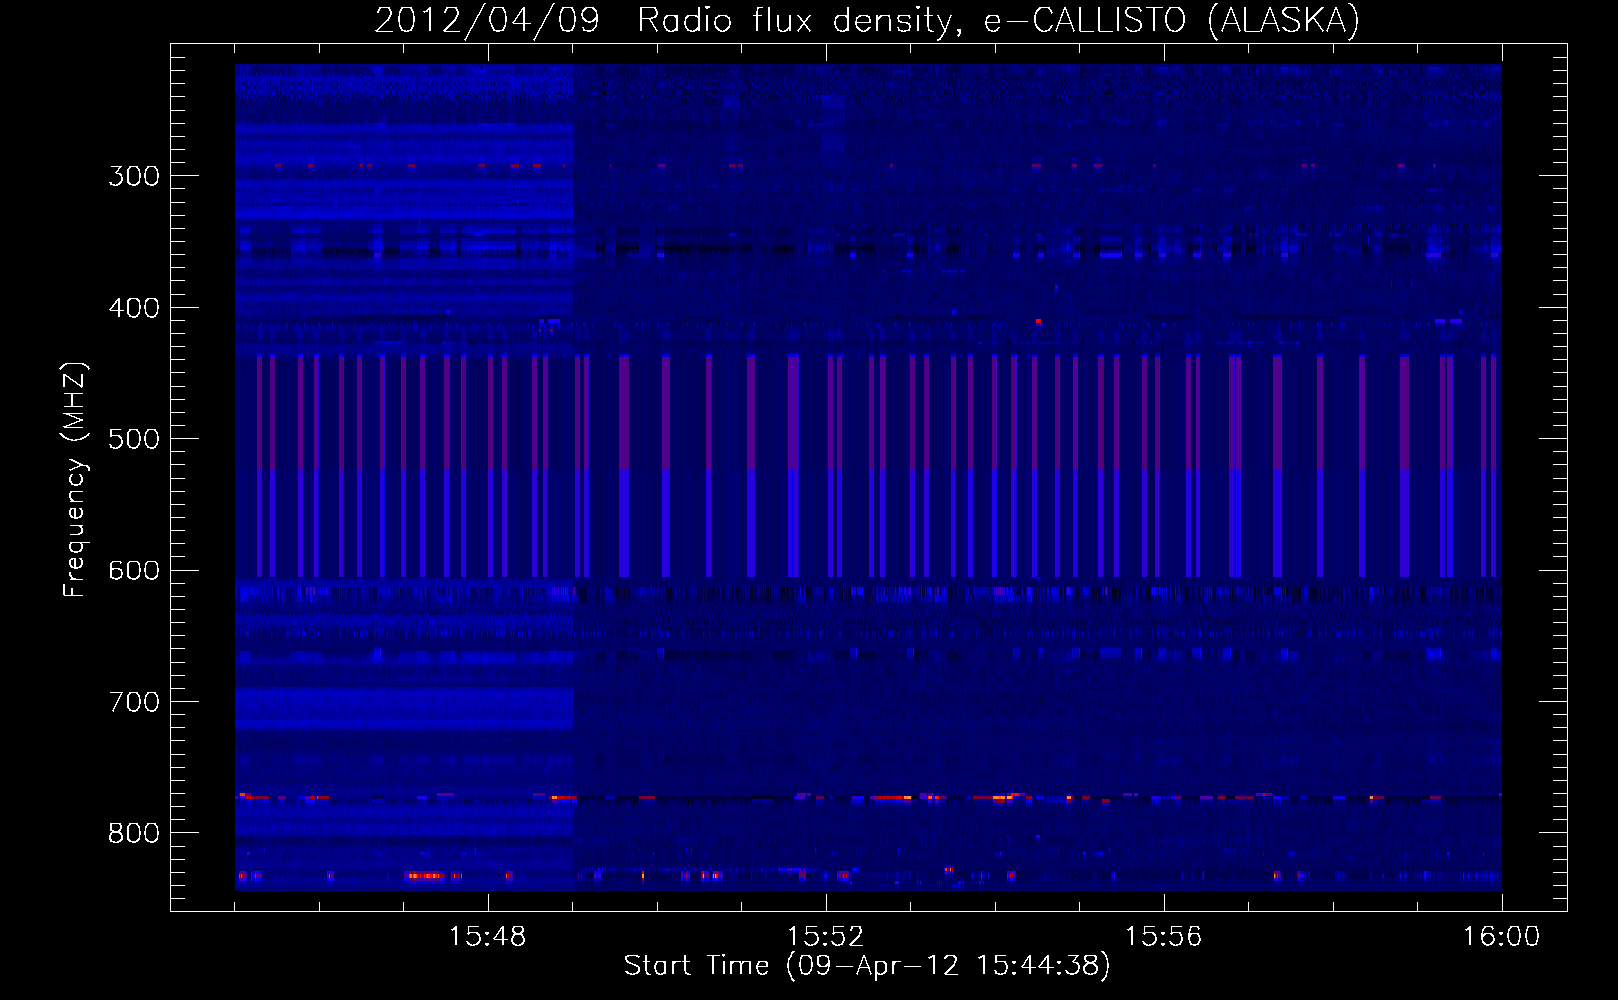Click the 15:52 time tick label

[x=825, y=937]
